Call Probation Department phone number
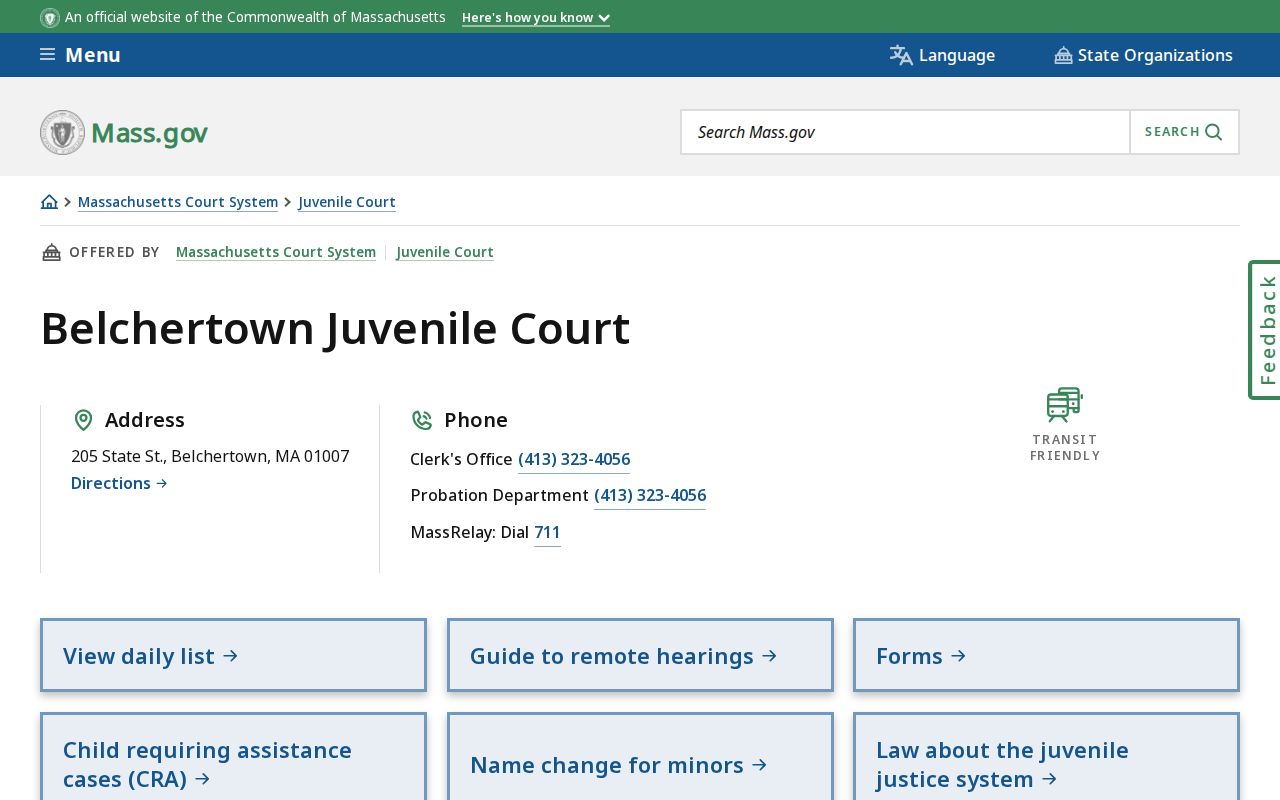 [650, 496]
